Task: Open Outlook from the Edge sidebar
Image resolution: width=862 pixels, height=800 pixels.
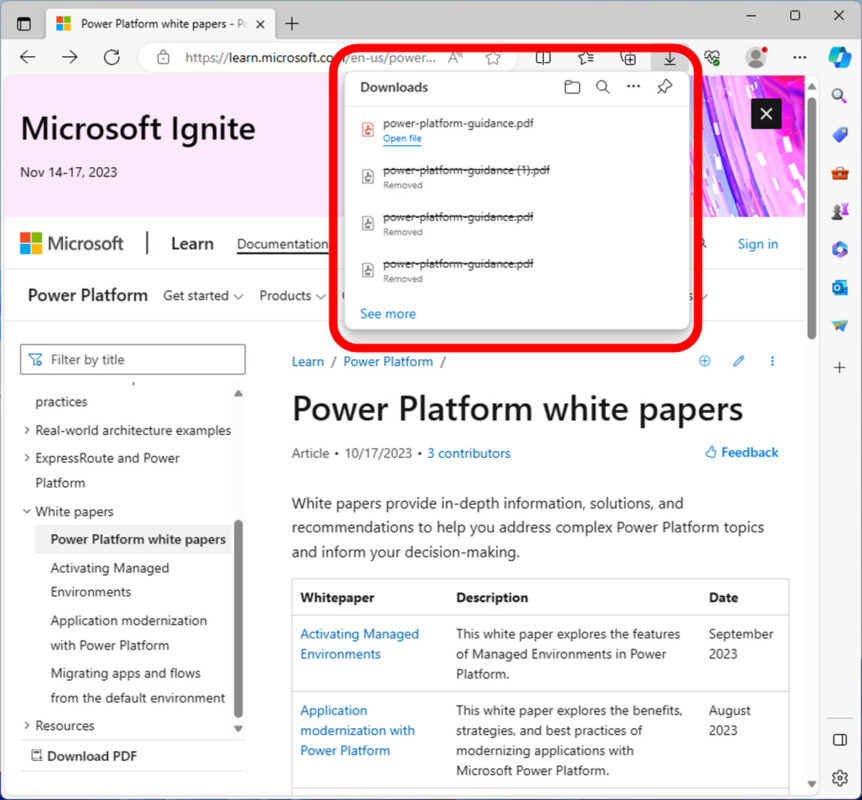Action: click(839, 287)
